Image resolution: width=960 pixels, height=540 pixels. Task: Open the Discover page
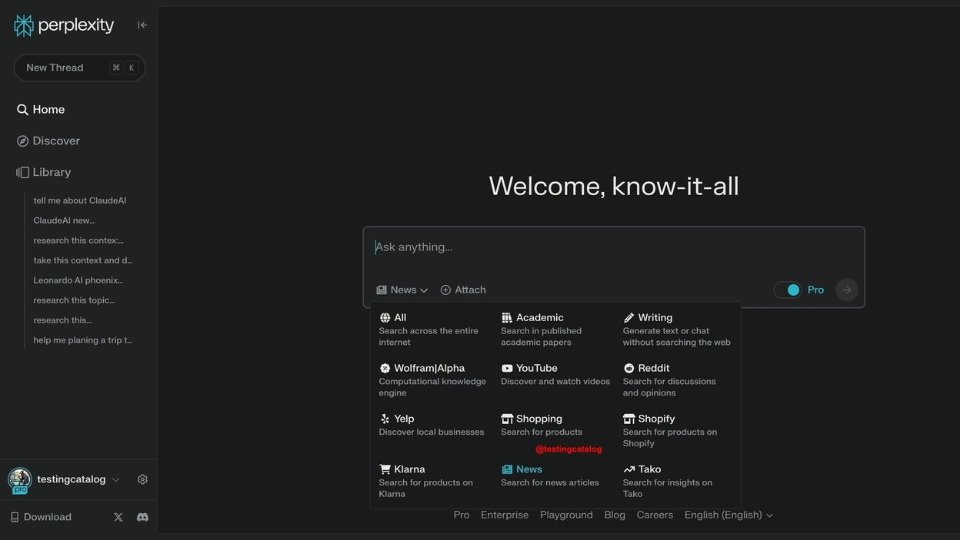tap(48, 141)
